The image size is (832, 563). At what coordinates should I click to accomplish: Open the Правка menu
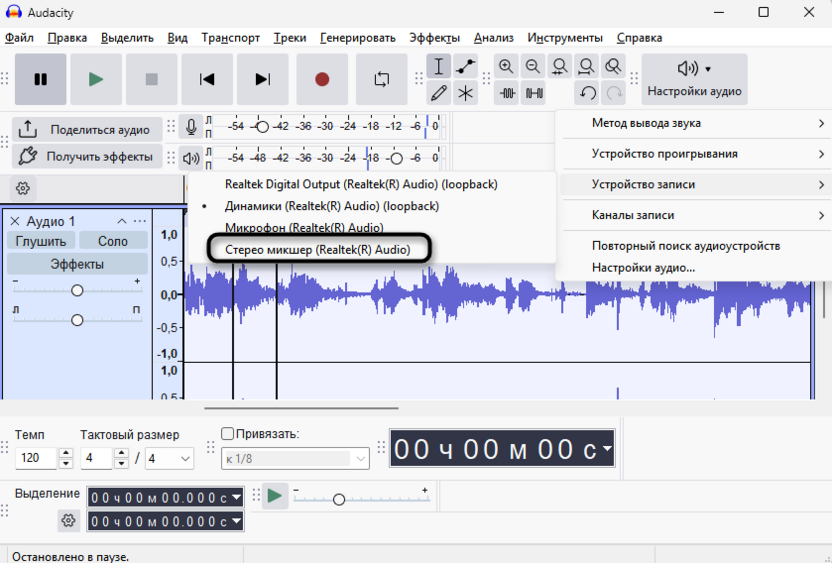(67, 38)
